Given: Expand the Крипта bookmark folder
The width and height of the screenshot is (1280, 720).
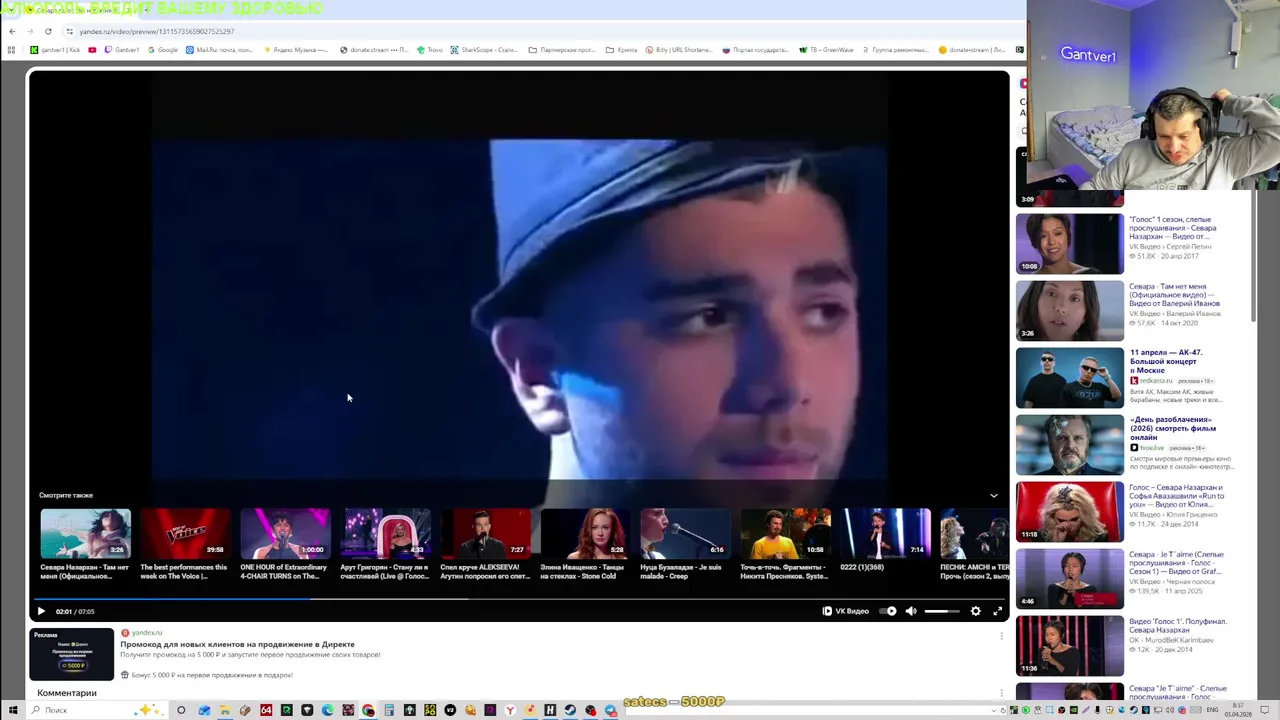Looking at the screenshot, I should coord(622,50).
